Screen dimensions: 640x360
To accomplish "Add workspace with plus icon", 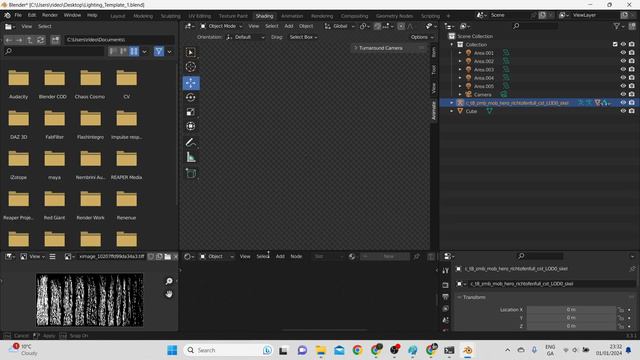I will (448, 16).
